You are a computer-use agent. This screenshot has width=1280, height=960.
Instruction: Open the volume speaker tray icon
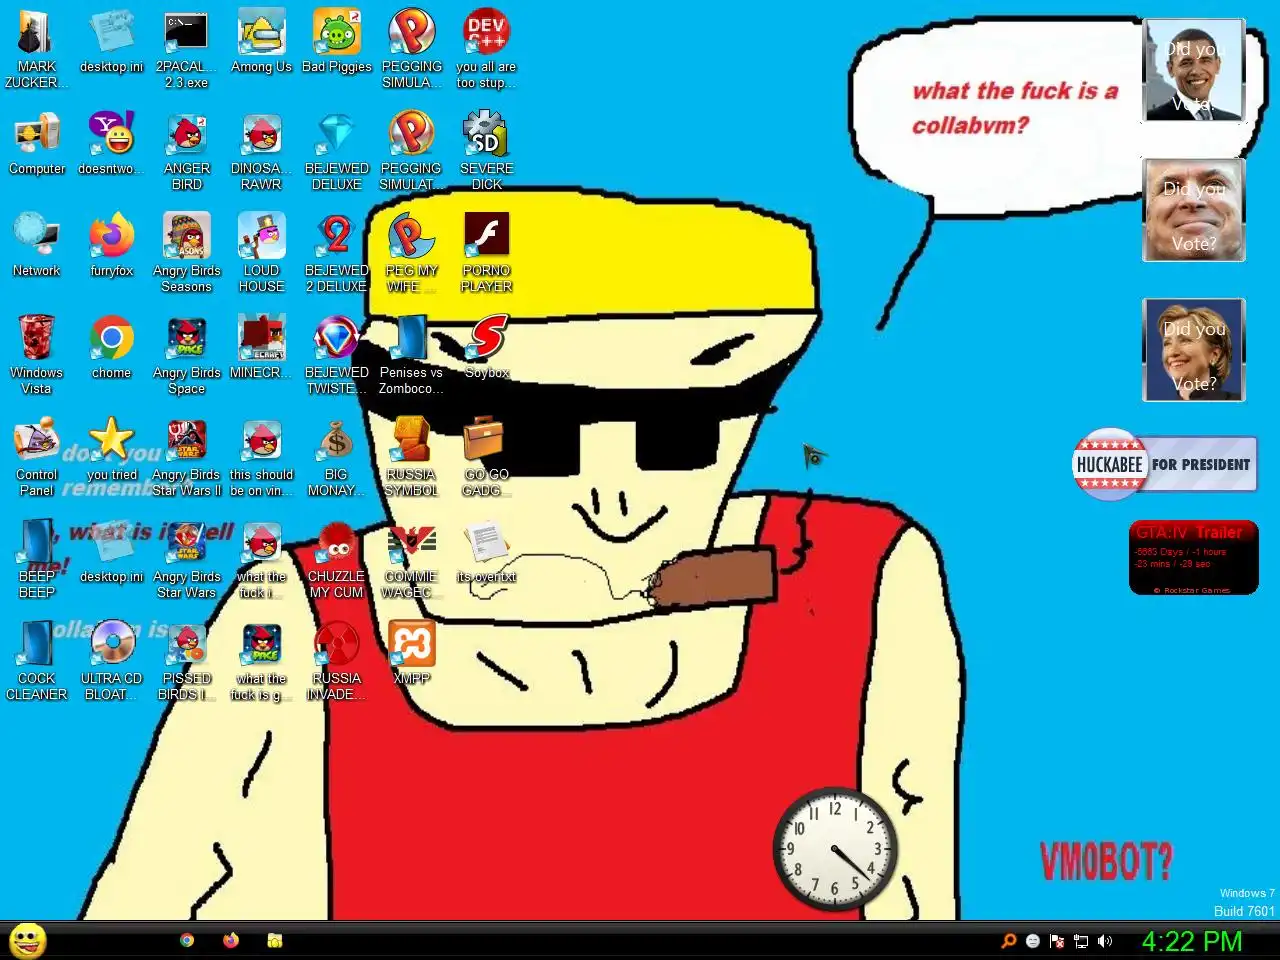click(1105, 941)
